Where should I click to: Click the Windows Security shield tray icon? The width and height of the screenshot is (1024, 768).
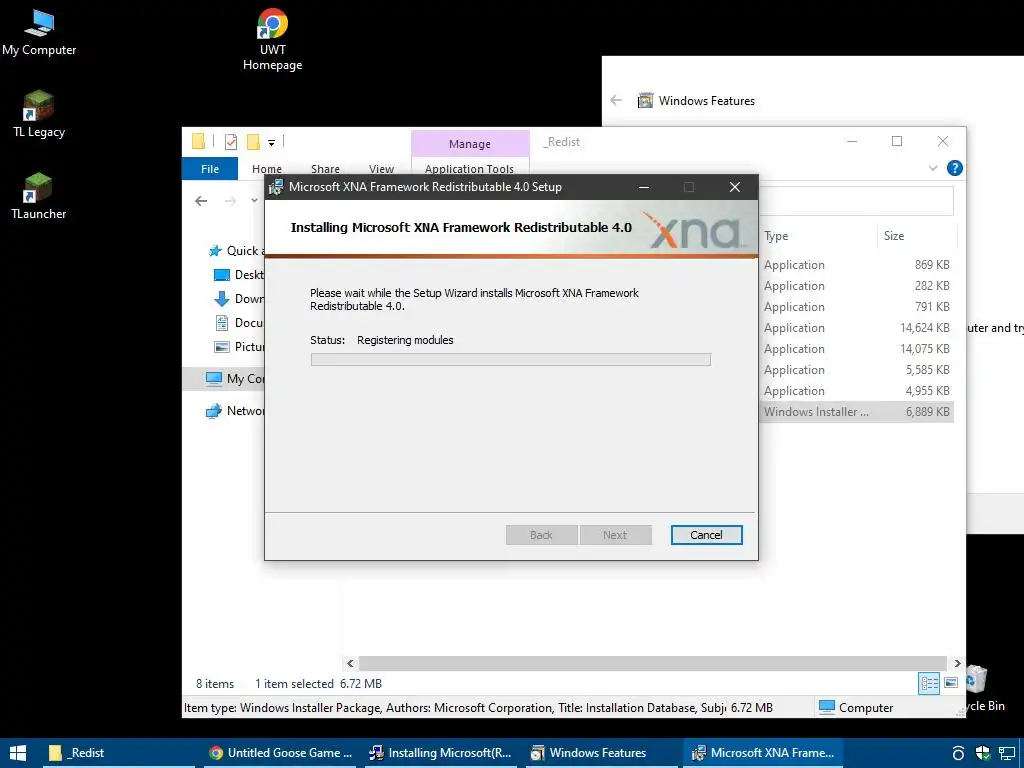coord(983,753)
